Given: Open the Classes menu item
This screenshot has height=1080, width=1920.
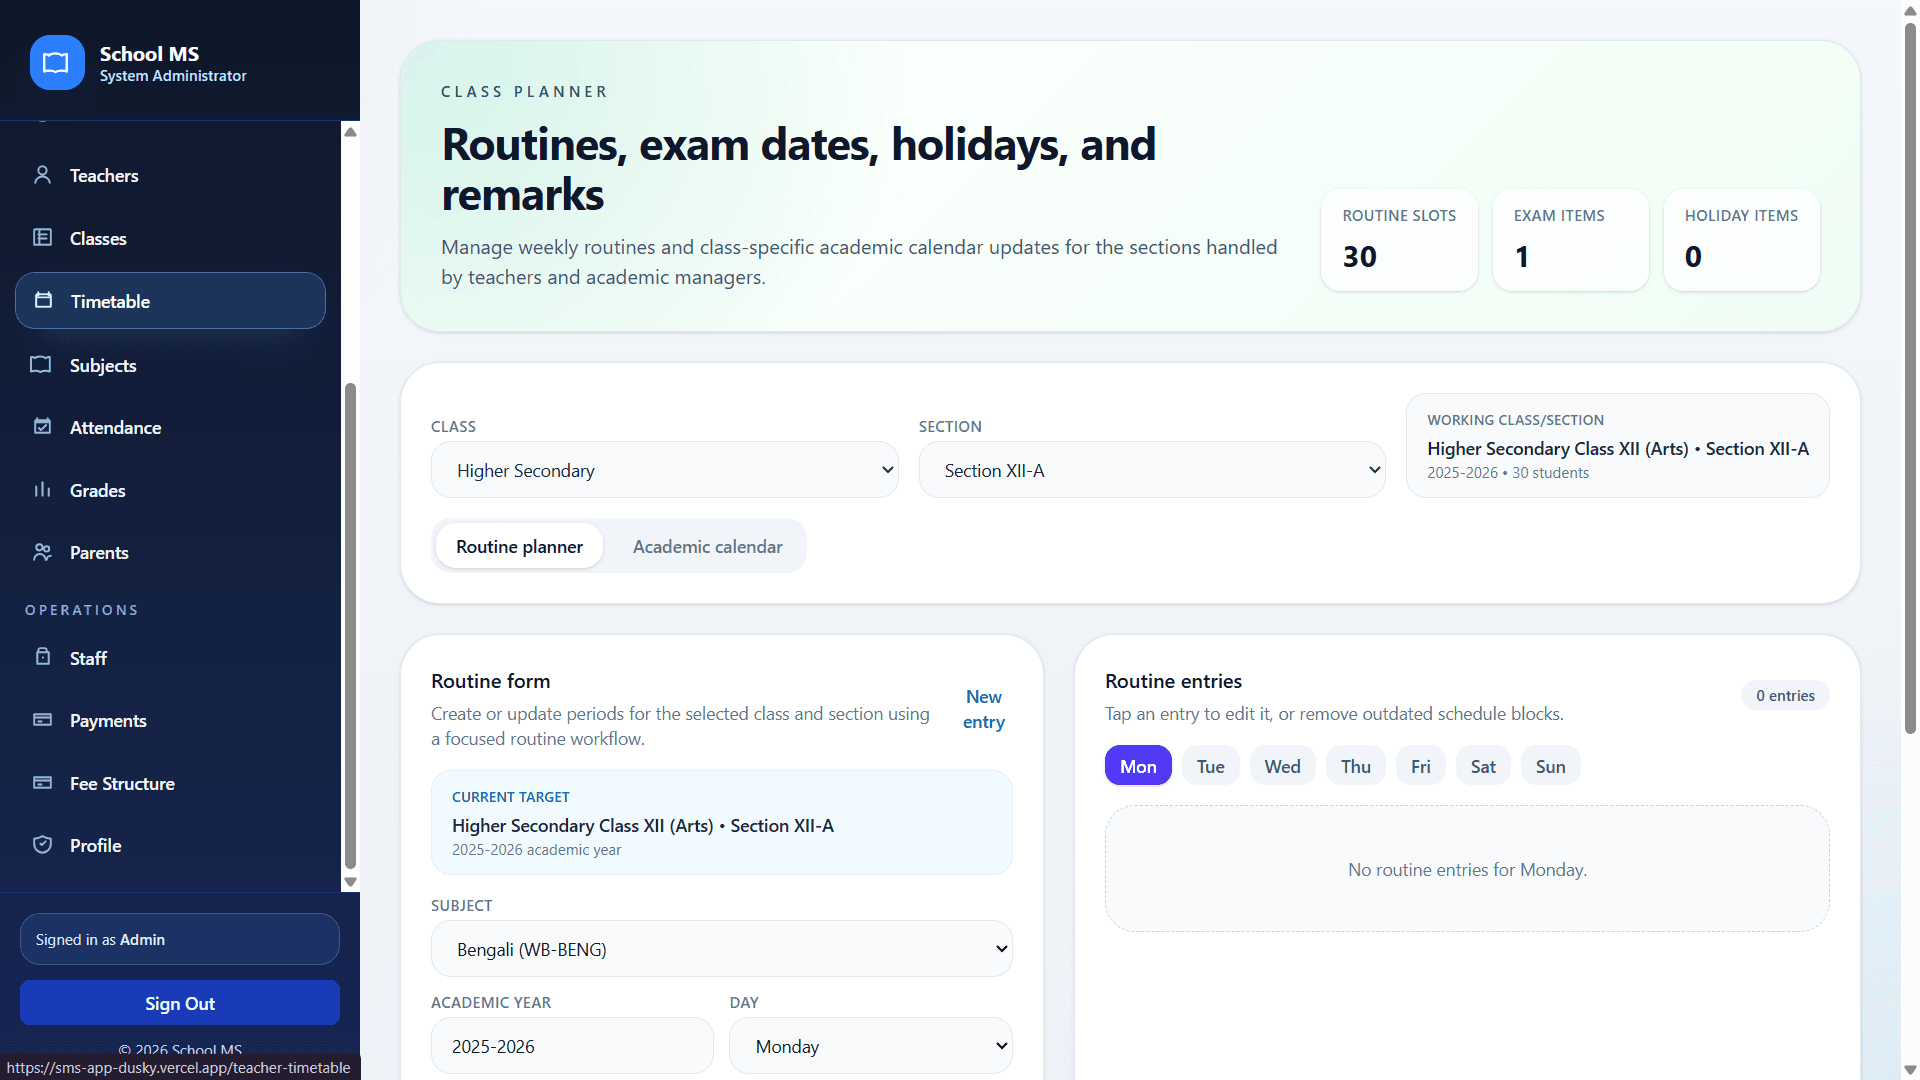Looking at the screenshot, I should (170, 239).
